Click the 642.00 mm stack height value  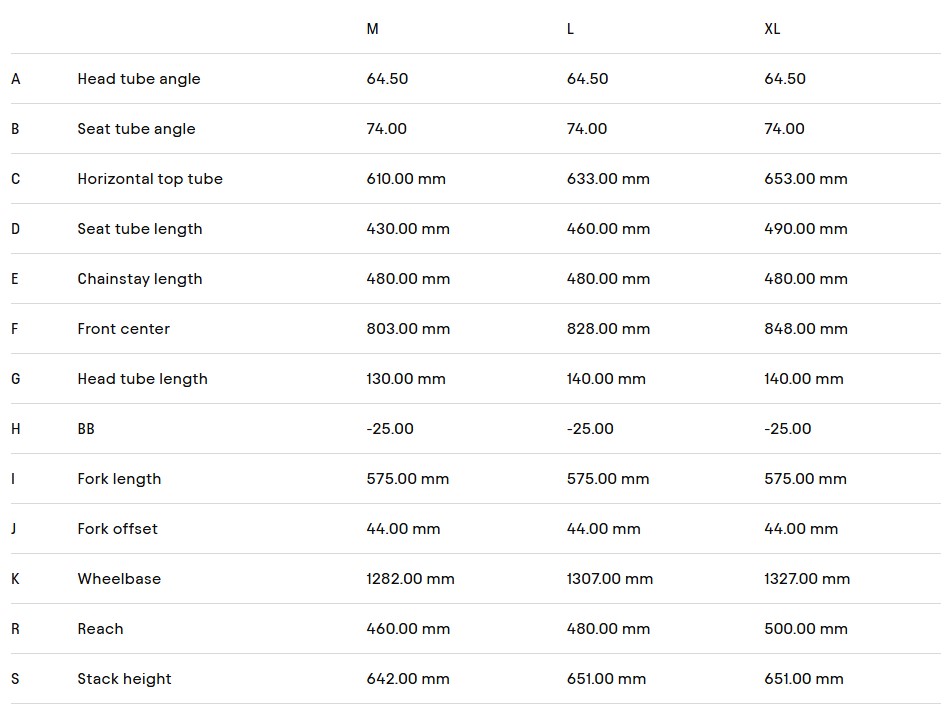point(408,679)
